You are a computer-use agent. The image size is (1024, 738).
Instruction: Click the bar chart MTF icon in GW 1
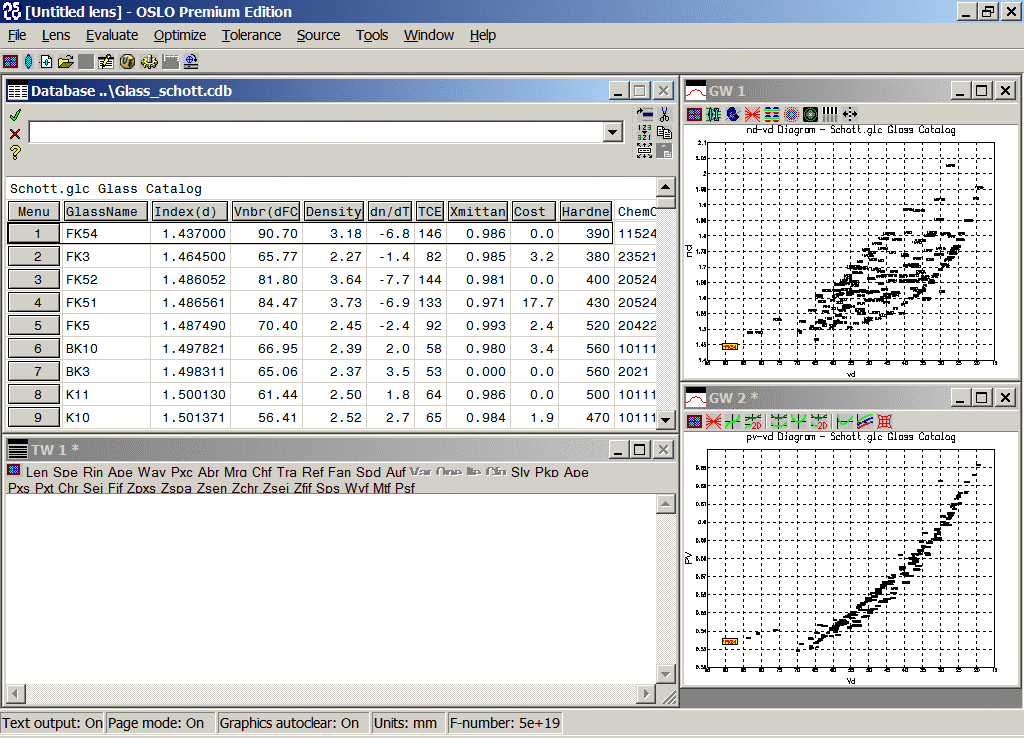click(x=829, y=115)
